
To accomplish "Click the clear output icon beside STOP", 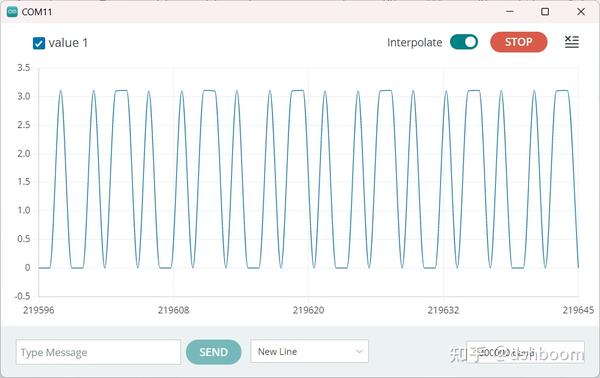I will tap(572, 42).
